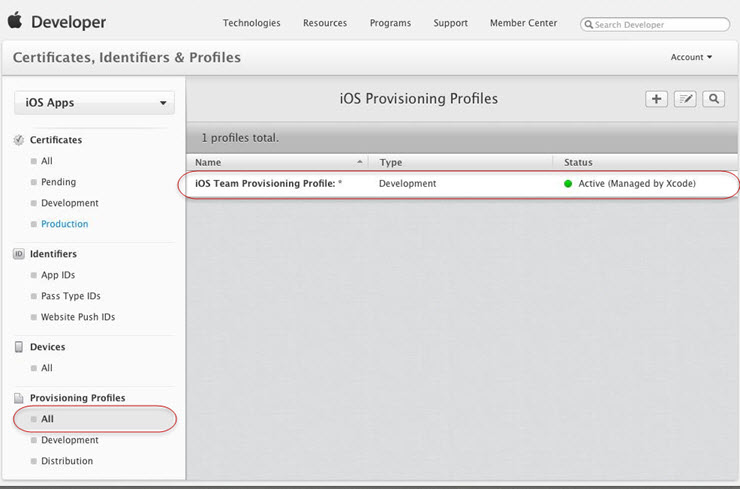Click the Identifiers ID icon
Screen dimensions: 740x489
(19, 254)
